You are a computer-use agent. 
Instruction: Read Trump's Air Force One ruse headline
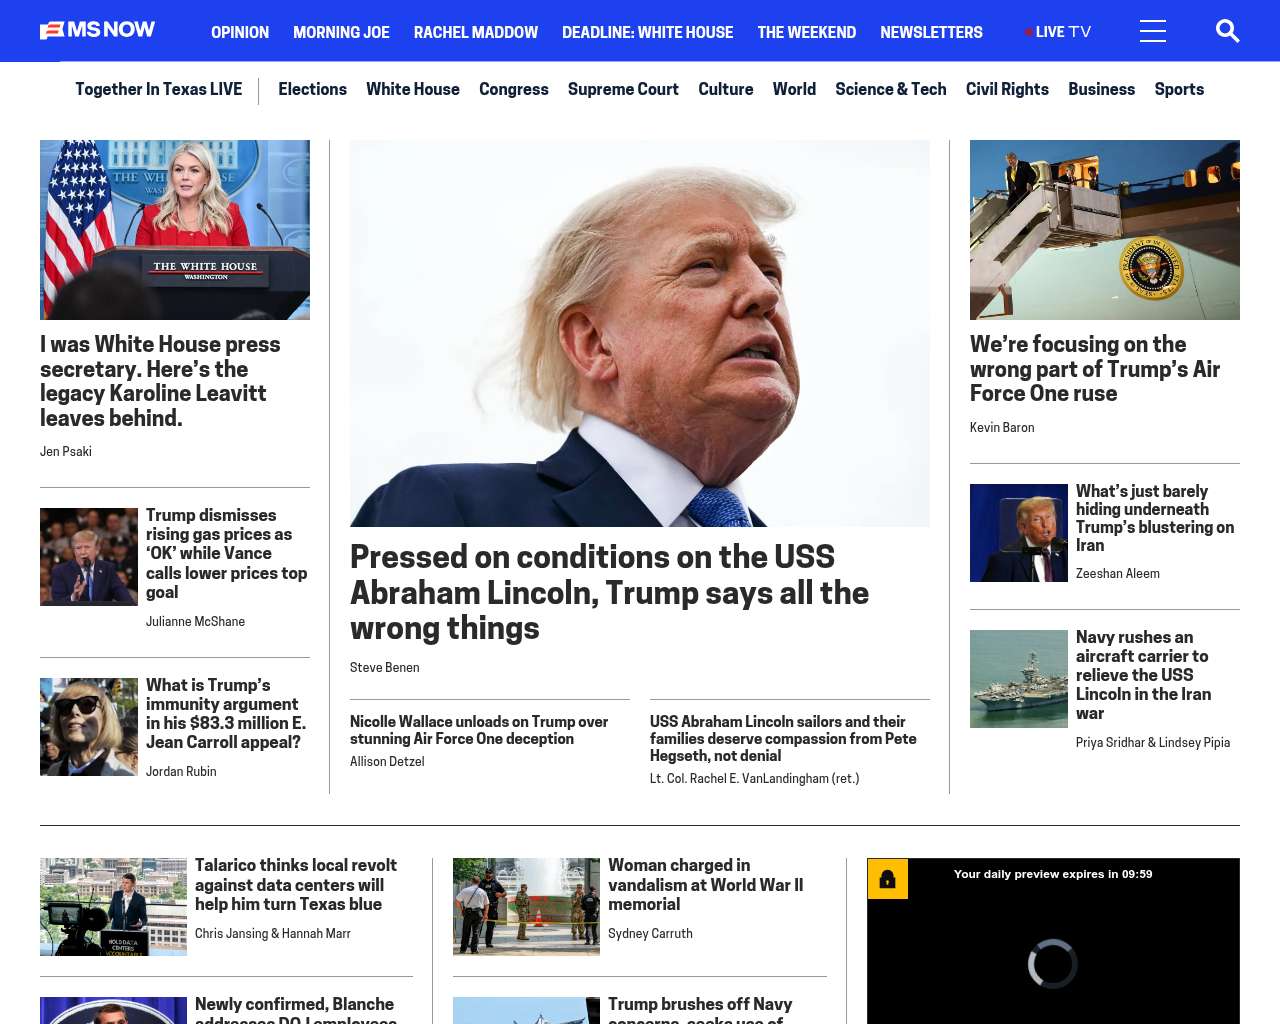1095,369
